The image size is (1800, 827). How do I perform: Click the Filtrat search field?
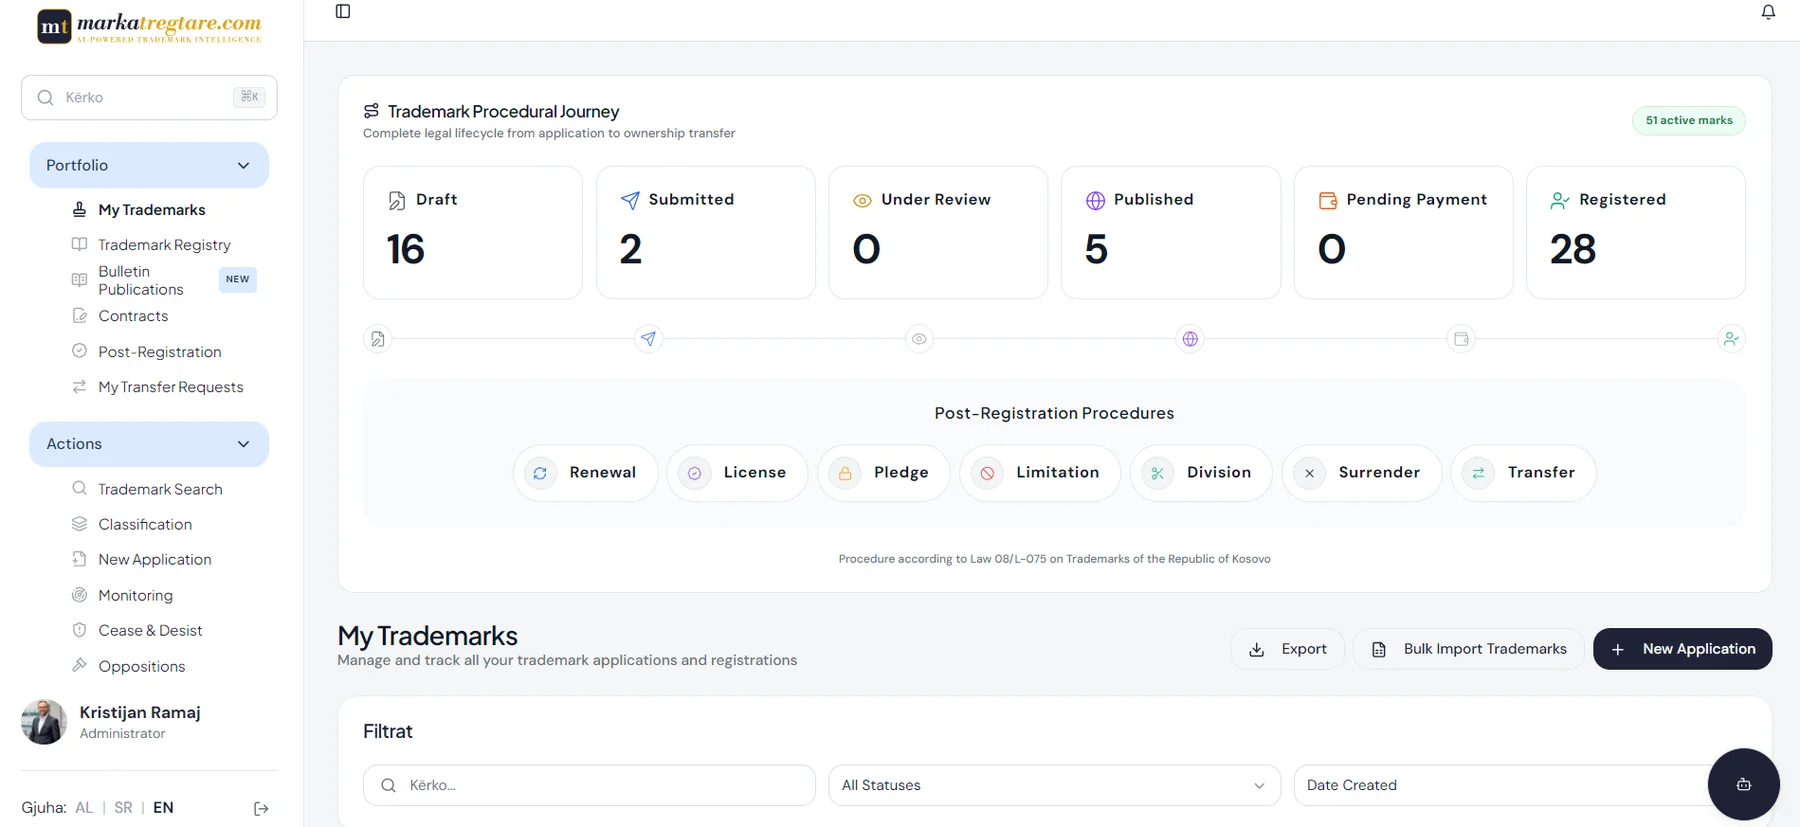tap(589, 785)
